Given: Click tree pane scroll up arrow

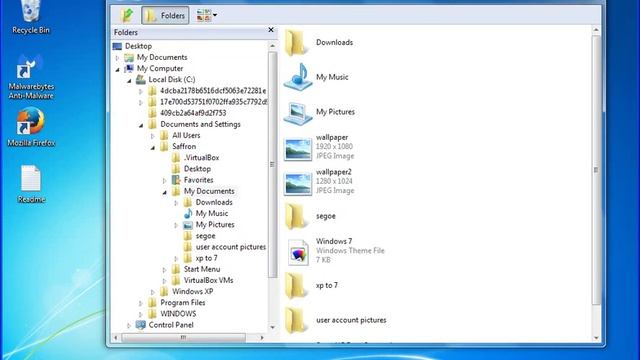Looking at the screenshot, I should click(x=273, y=46).
